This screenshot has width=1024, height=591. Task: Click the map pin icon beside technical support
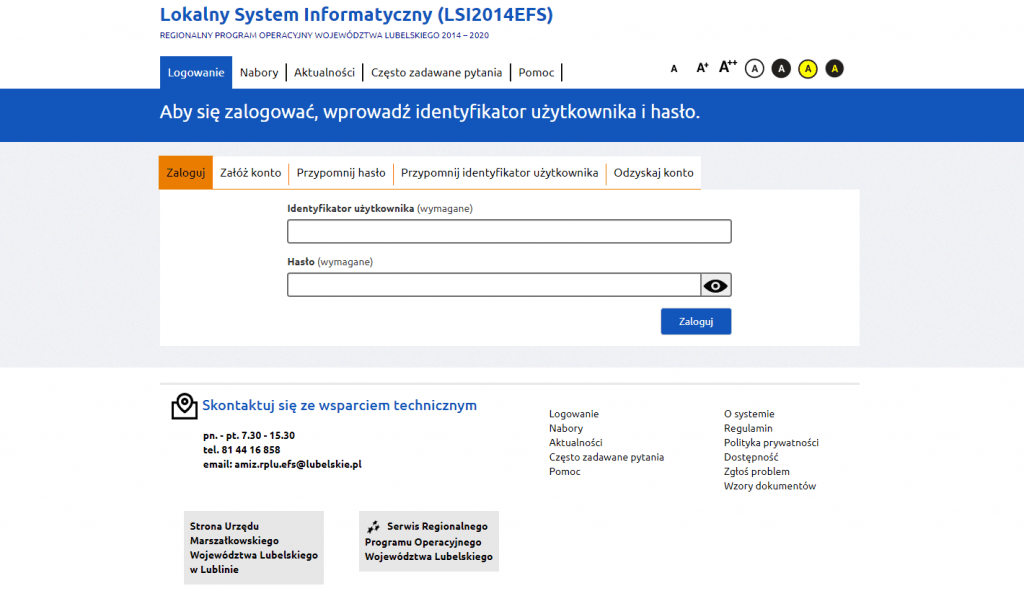click(x=184, y=406)
